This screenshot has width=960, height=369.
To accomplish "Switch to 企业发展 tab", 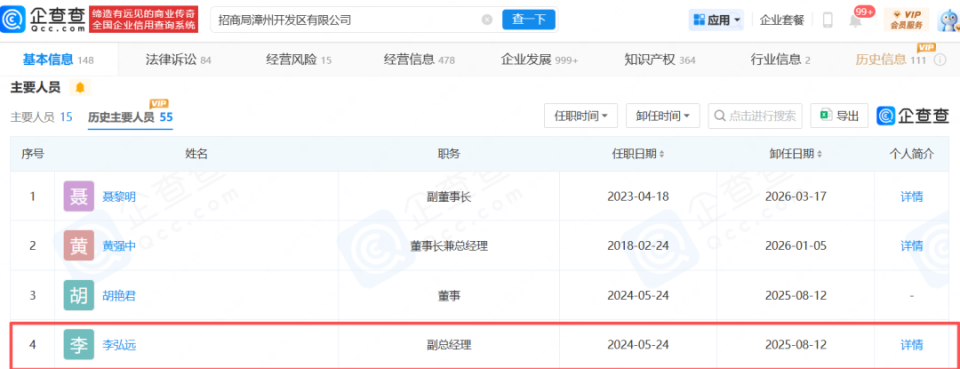I will click(x=539, y=60).
